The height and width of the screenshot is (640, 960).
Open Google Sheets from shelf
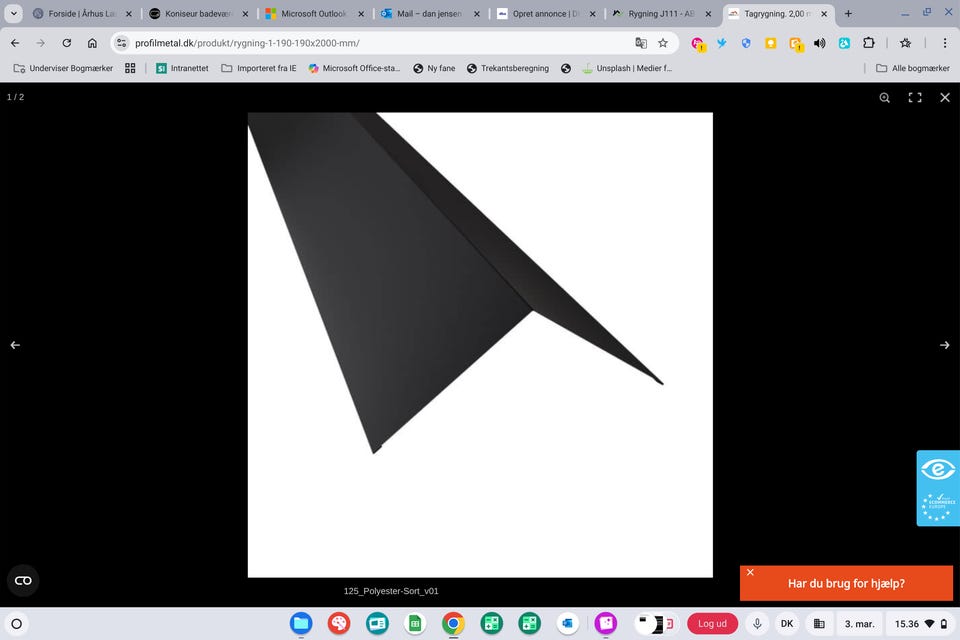[x=415, y=623]
